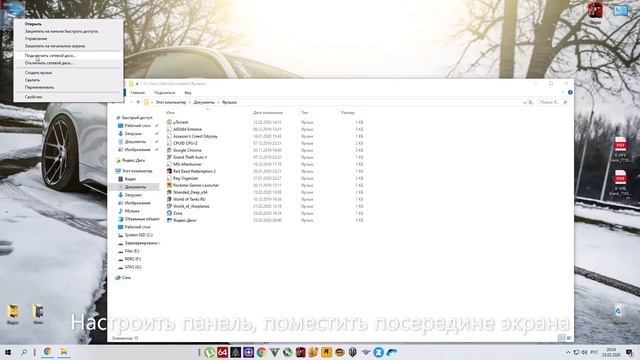This screenshot has height=360, width=640.
Task: Open taskbar search magnifier
Action: (24, 352)
